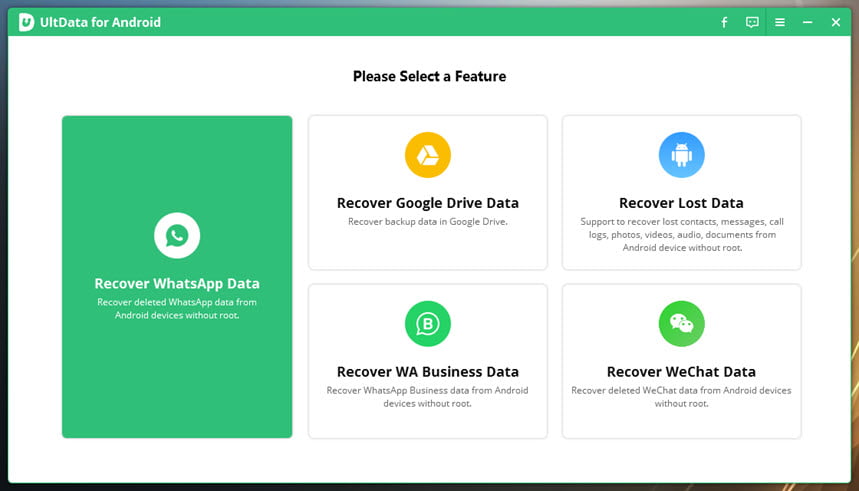This screenshot has width=859, height=491.
Task: Open the hamburger menu icon
Action: pyautogui.click(x=780, y=22)
